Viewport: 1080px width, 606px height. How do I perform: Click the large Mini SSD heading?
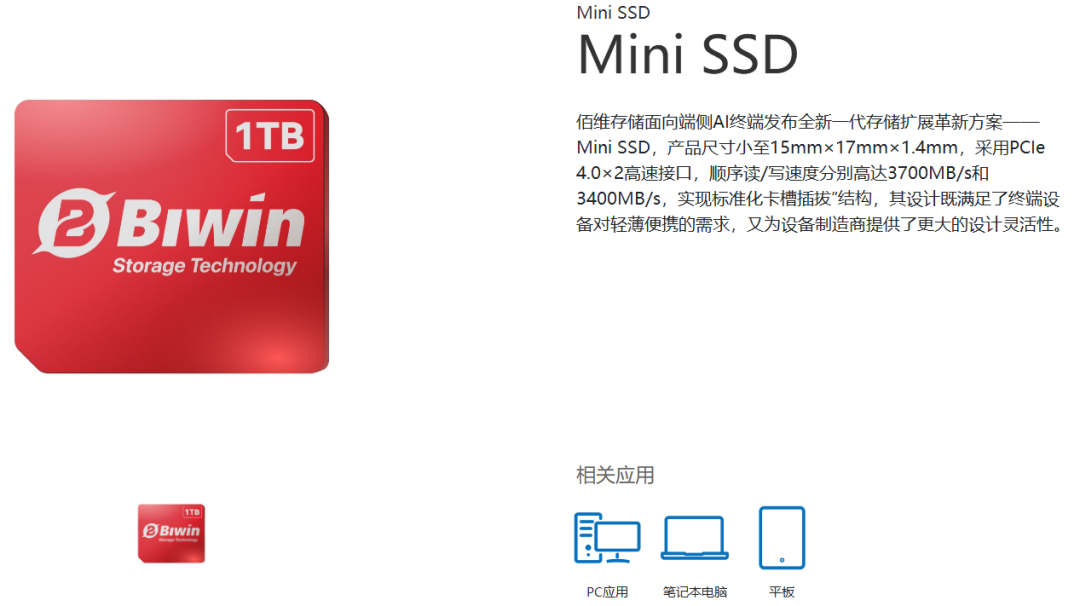(x=687, y=54)
